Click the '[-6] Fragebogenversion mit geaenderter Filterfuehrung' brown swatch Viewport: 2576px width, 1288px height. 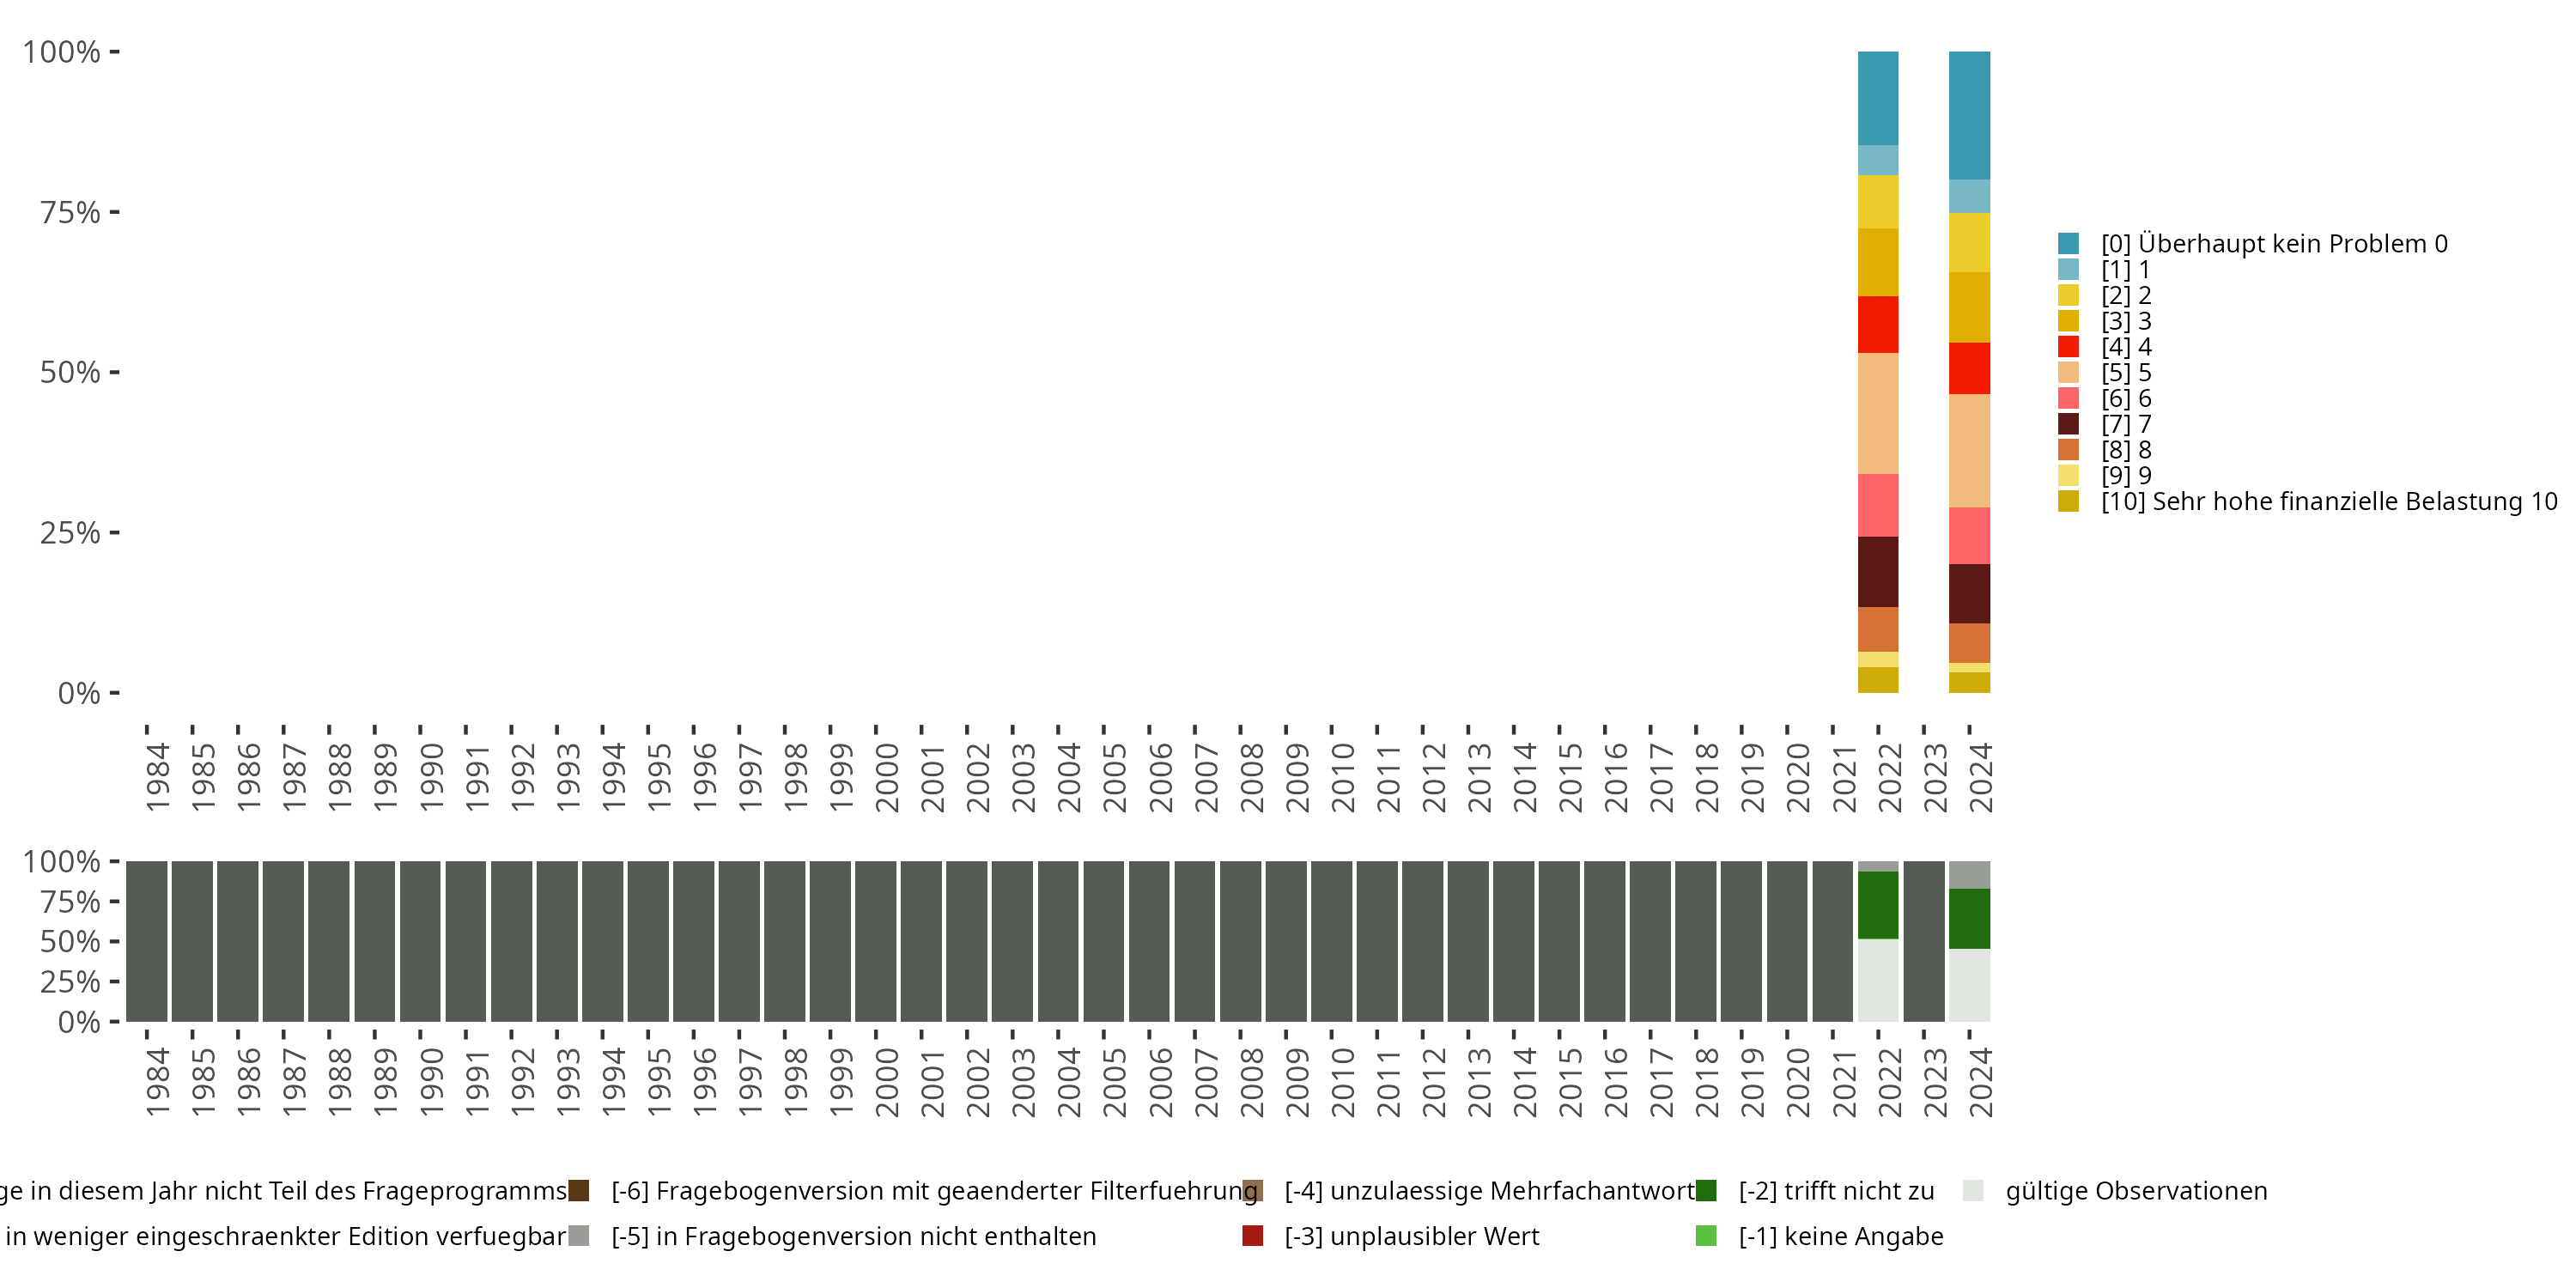[578, 1190]
